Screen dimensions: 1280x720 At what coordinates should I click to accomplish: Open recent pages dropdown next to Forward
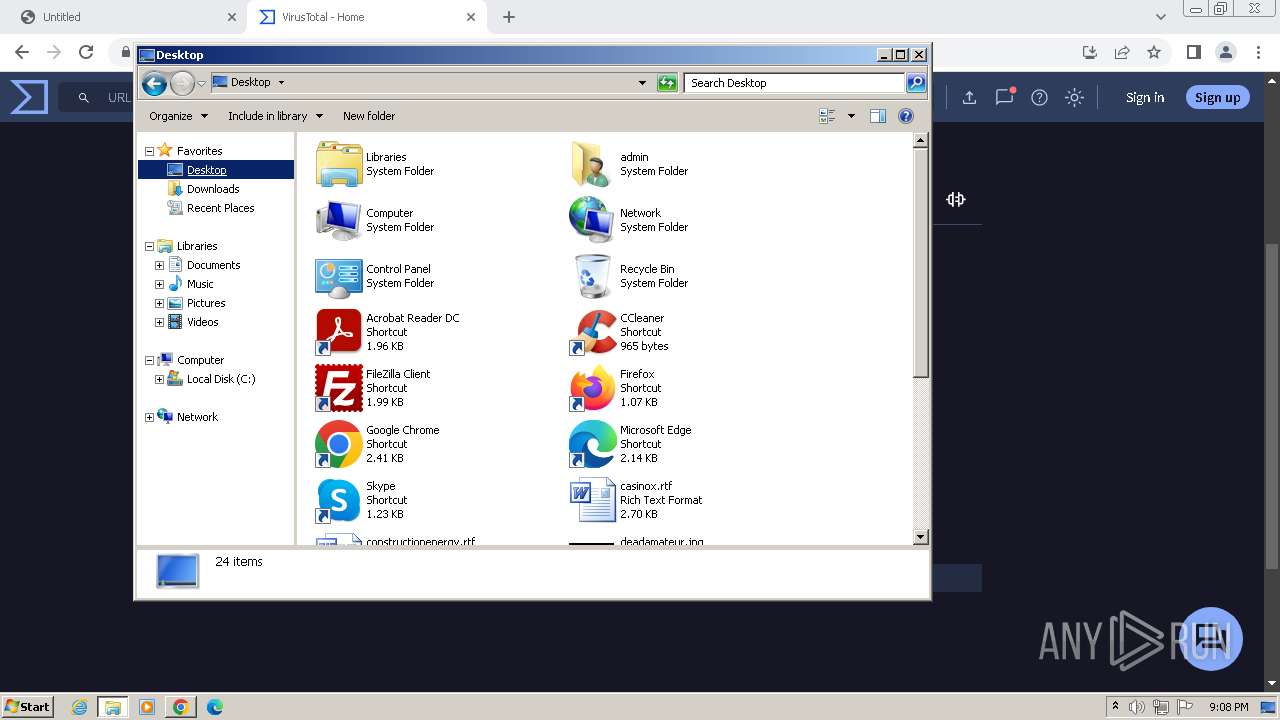[x=202, y=83]
